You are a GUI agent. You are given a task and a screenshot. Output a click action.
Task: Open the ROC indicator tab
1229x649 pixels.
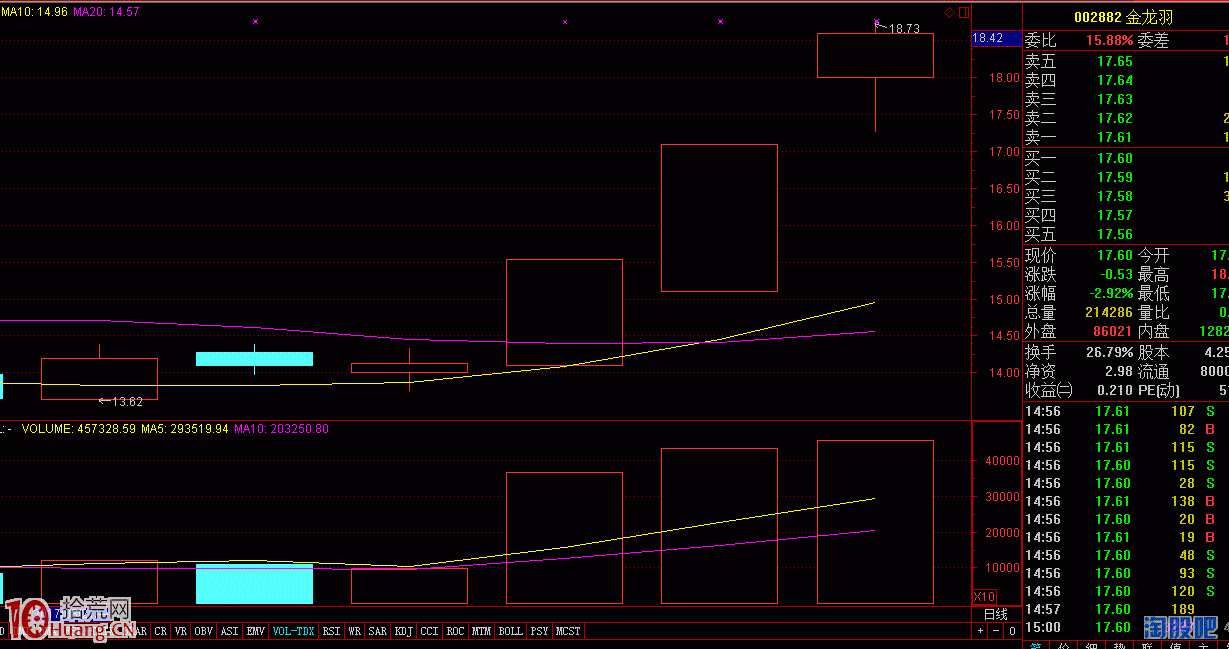455,632
